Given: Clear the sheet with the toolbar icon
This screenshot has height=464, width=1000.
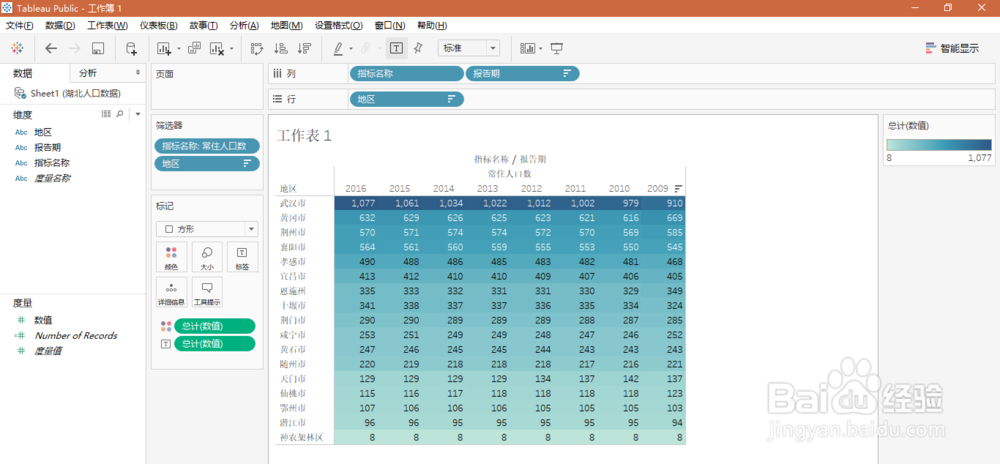Looking at the screenshot, I should tap(217, 48).
